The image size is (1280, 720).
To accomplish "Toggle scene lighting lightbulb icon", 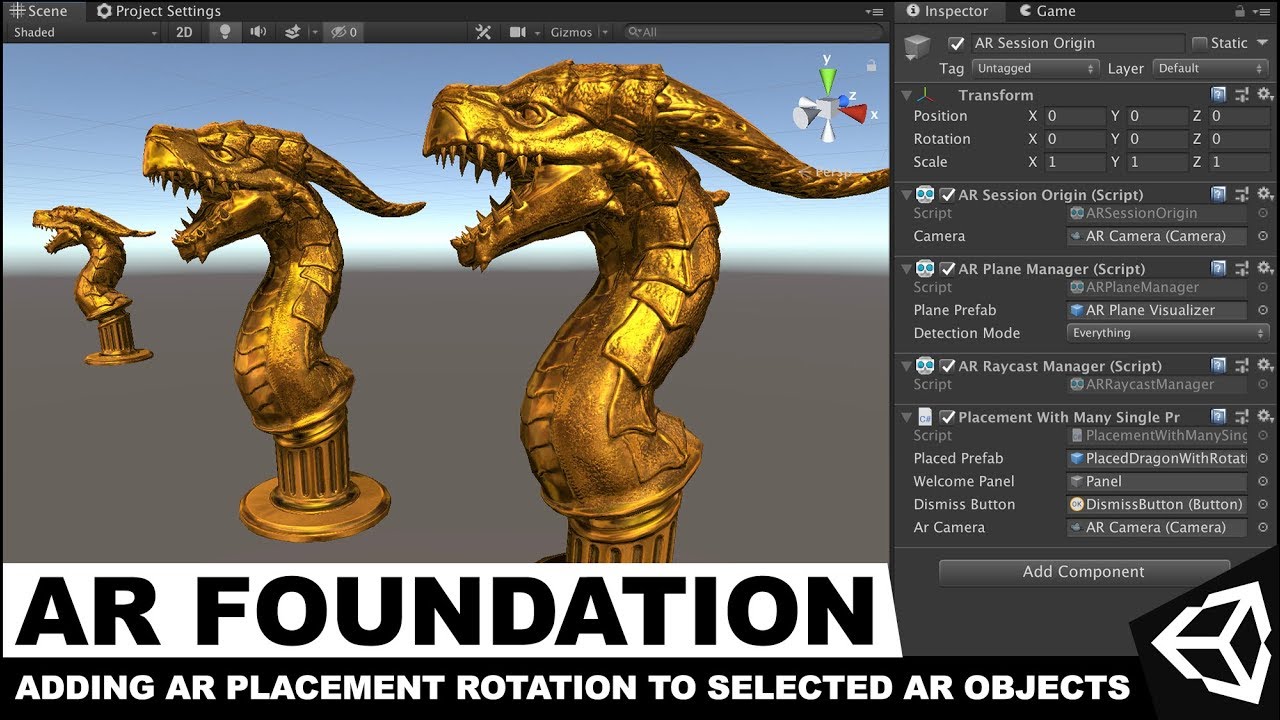I will [225, 32].
